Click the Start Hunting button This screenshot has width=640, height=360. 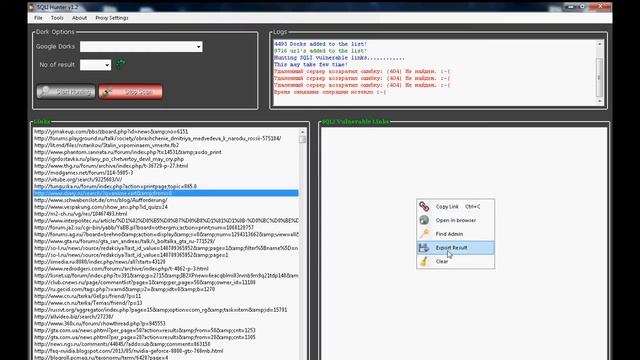point(66,92)
